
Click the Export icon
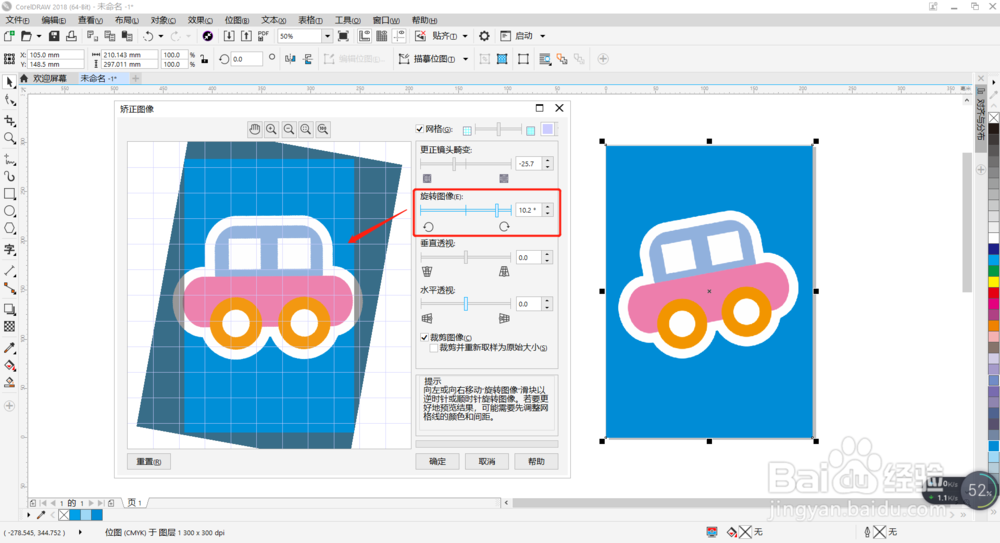click(x=246, y=36)
